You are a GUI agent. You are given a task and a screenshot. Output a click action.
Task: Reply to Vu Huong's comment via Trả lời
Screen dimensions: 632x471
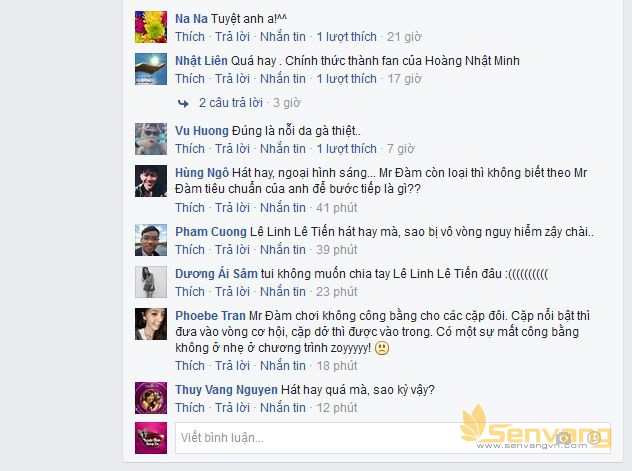(x=232, y=149)
